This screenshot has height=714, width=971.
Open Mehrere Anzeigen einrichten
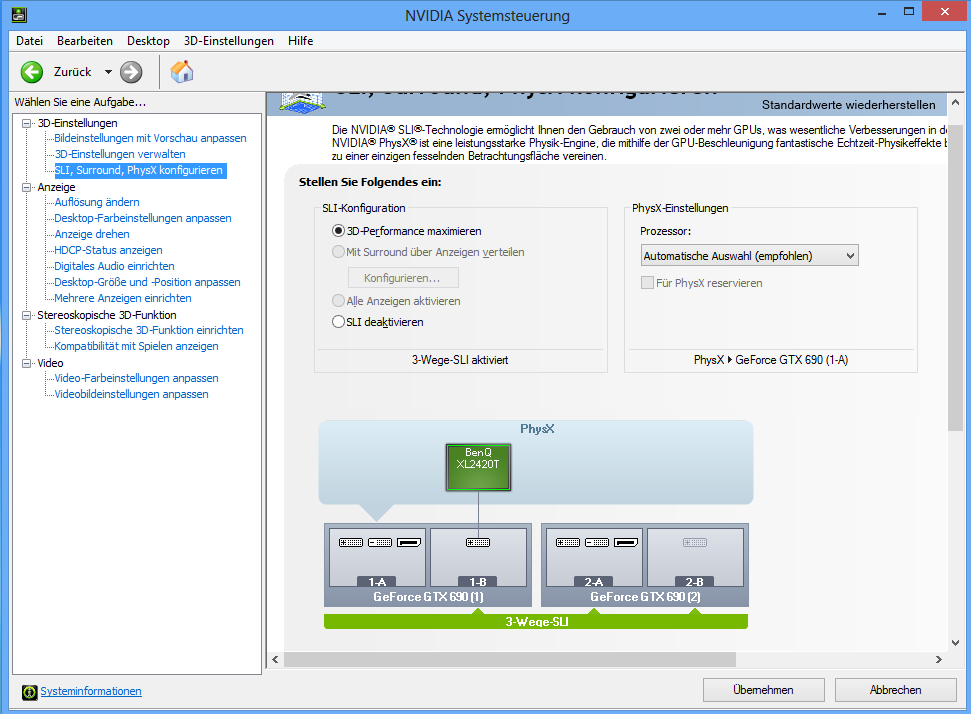click(123, 298)
